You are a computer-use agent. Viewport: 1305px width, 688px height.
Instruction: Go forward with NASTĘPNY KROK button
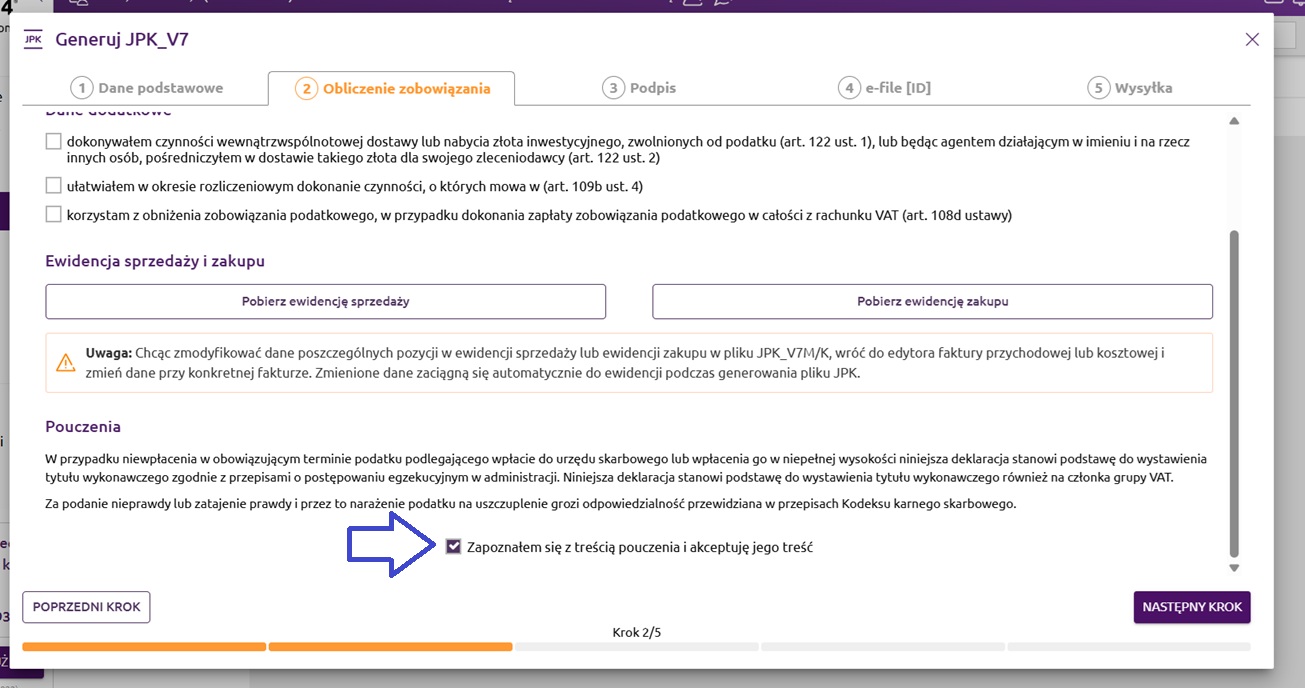pos(1191,607)
